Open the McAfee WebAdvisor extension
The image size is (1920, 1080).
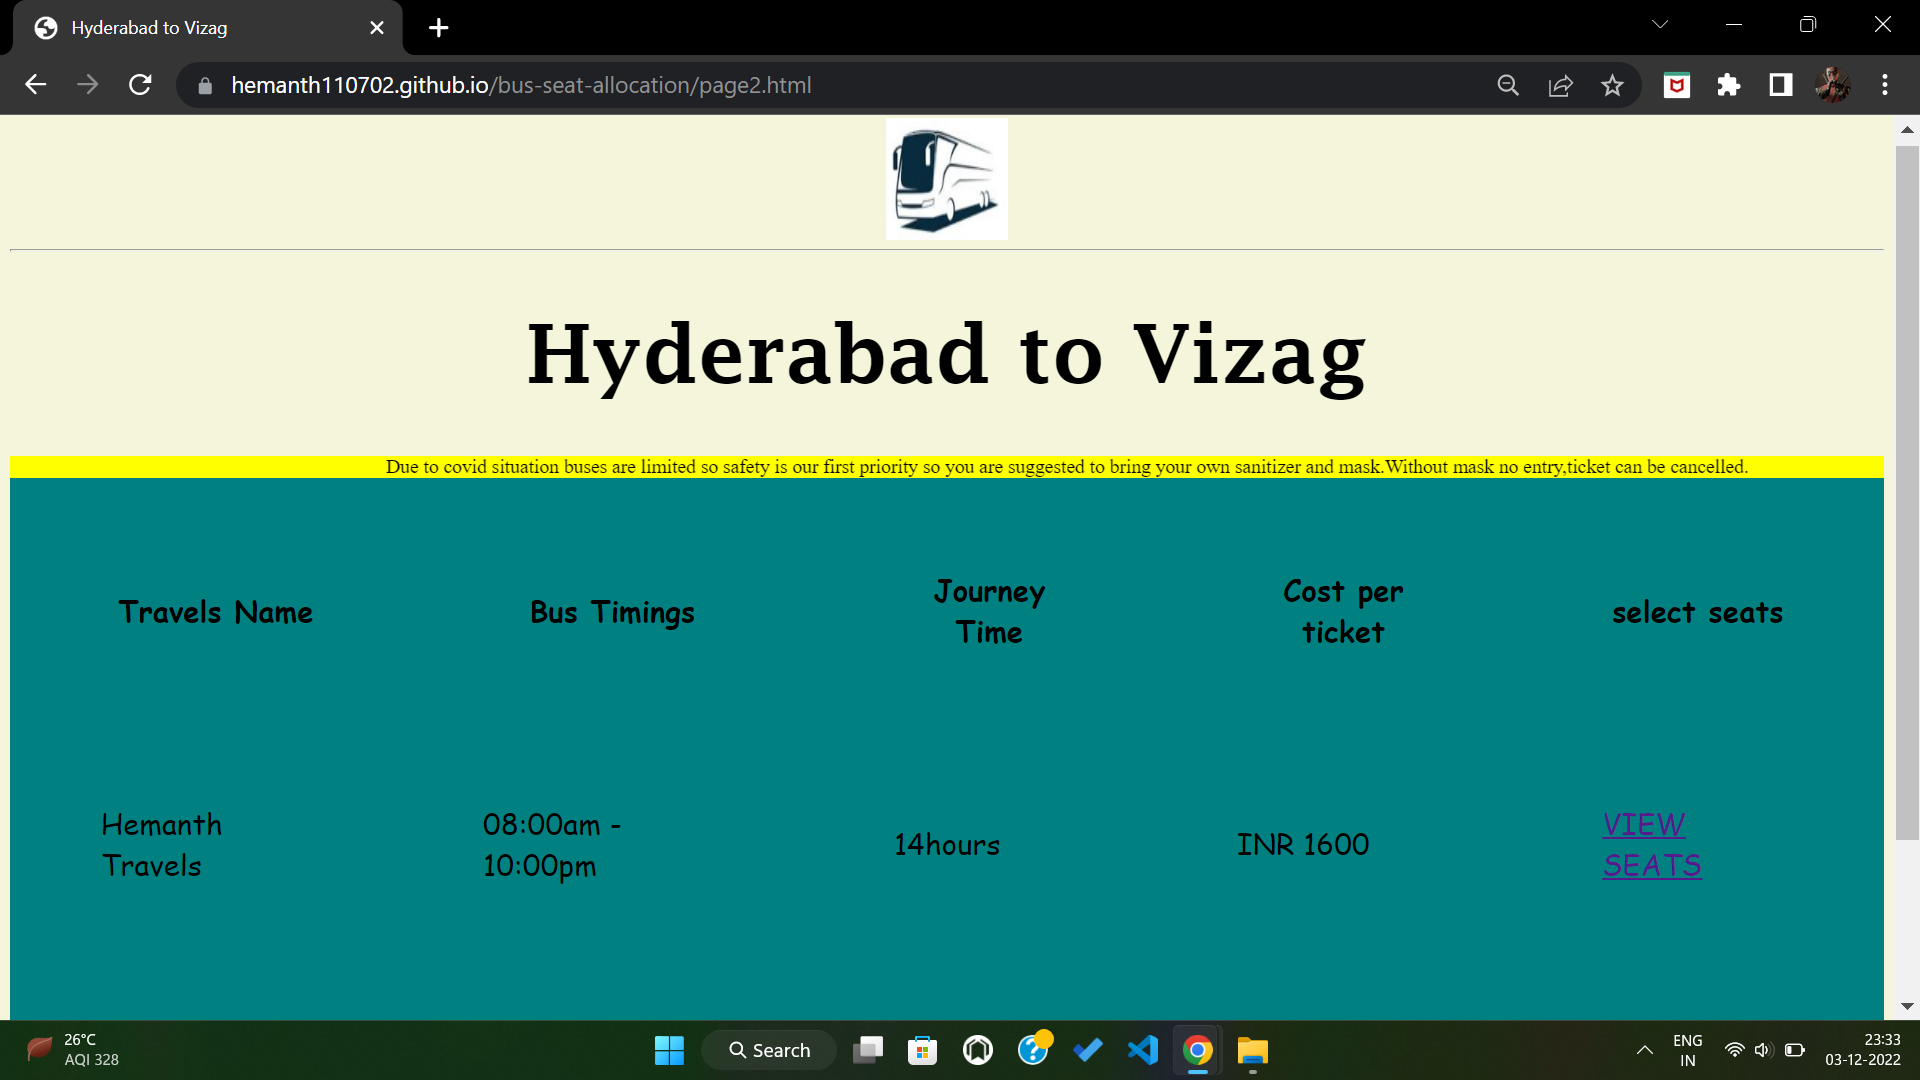coord(1677,85)
